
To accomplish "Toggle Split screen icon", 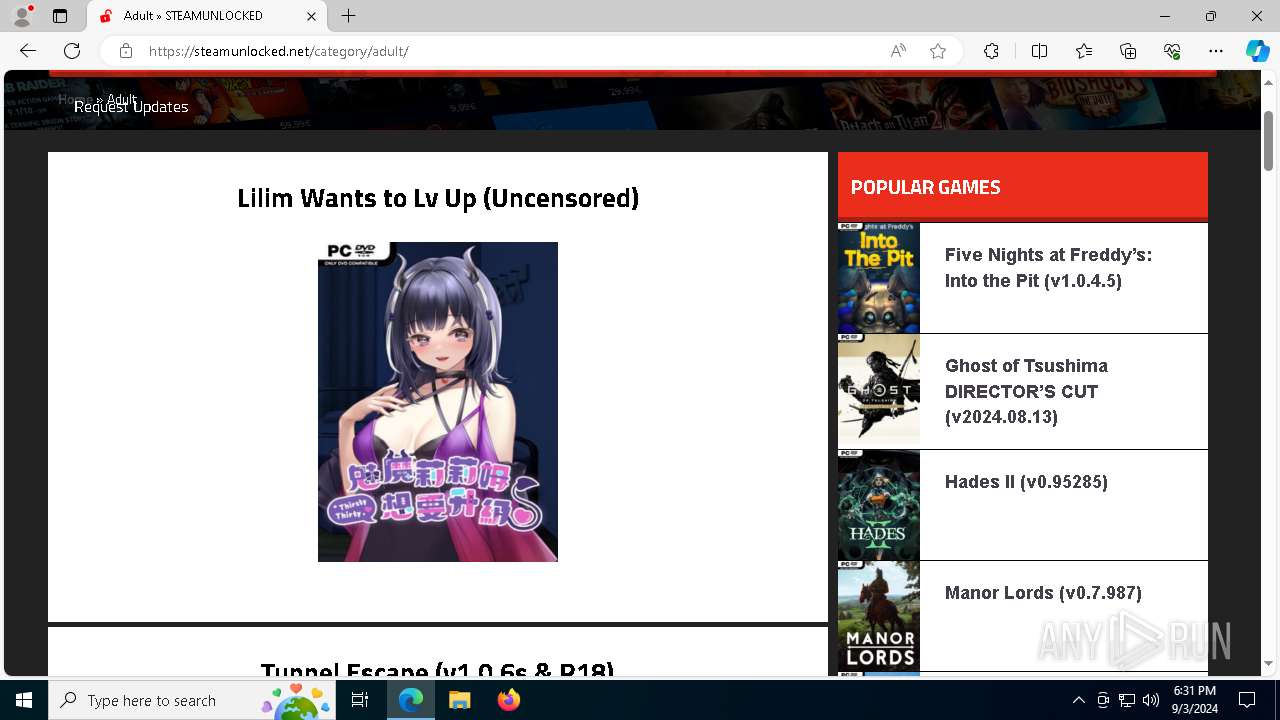I will pyautogui.click(x=1039, y=51).
